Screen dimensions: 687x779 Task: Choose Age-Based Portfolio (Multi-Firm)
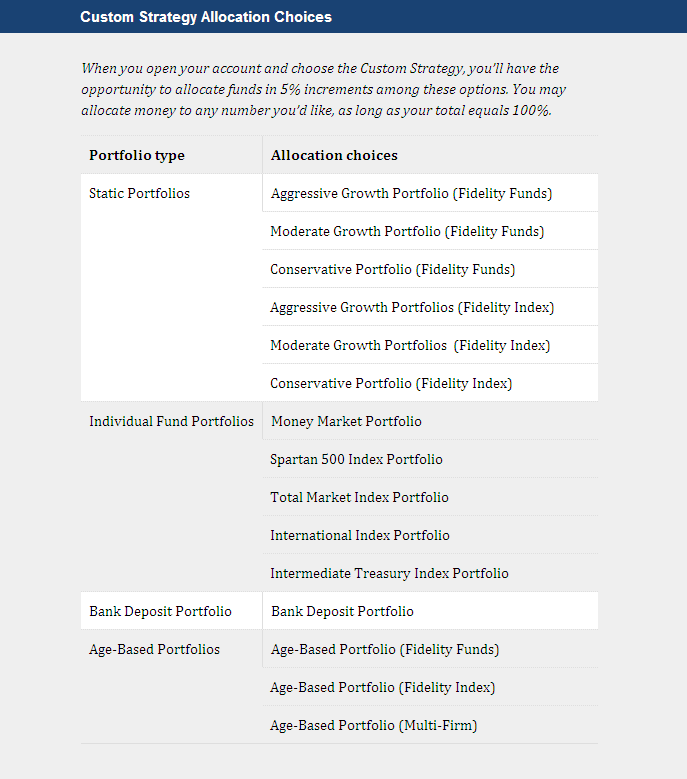click(x=374, y=725)
